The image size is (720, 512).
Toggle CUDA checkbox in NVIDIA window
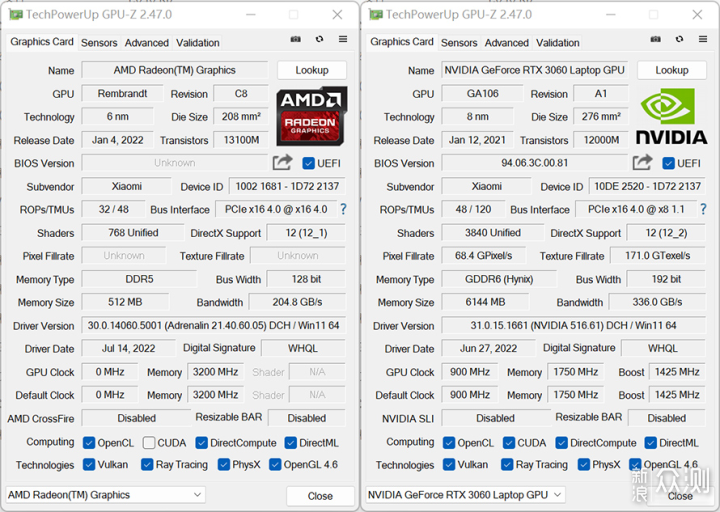pos(508,443)
